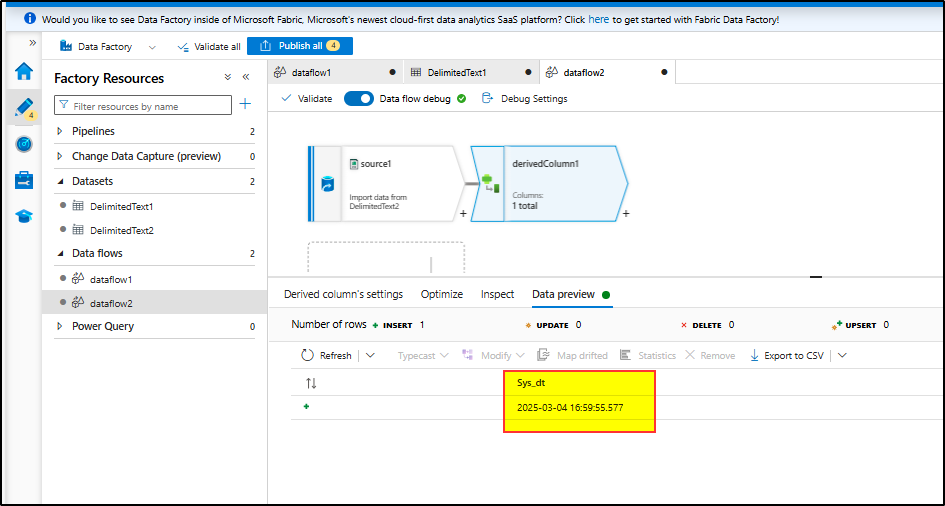Open the Export to CSV dropdown arrow
Viewport: 945px width, 506px height.
click(842, 355)
